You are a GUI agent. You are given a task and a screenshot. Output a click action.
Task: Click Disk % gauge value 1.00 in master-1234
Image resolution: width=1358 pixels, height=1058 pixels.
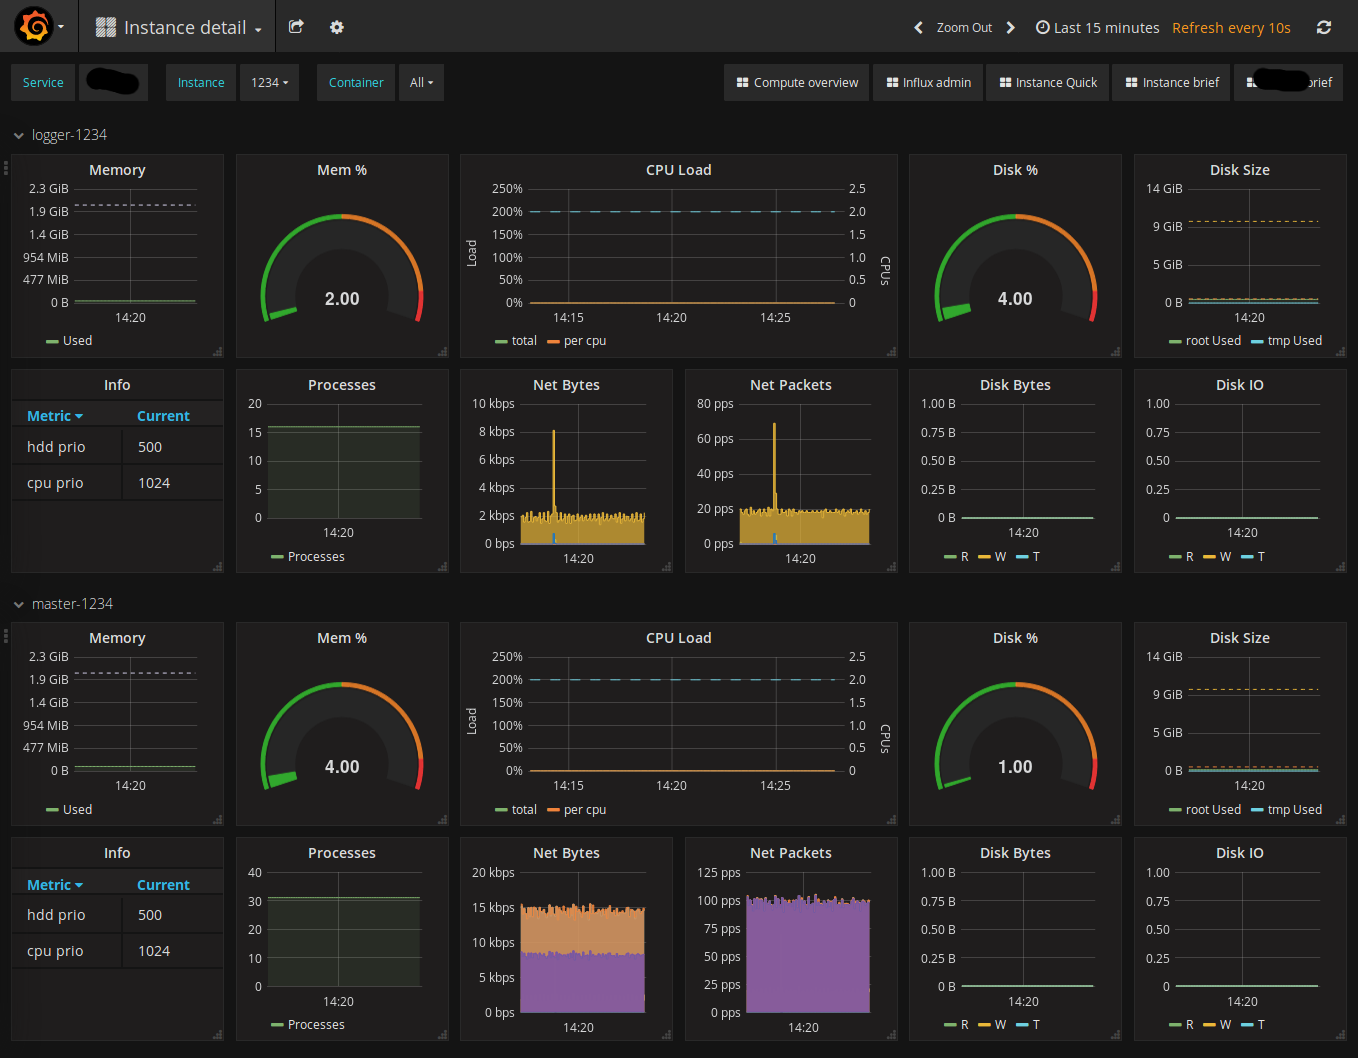[1015, 767]
